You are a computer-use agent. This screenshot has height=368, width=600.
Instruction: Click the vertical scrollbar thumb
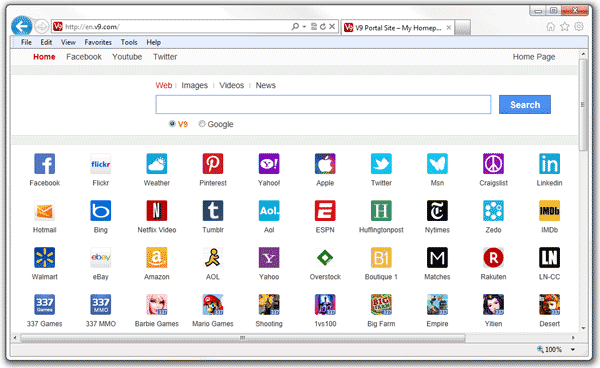click(583, 104)
